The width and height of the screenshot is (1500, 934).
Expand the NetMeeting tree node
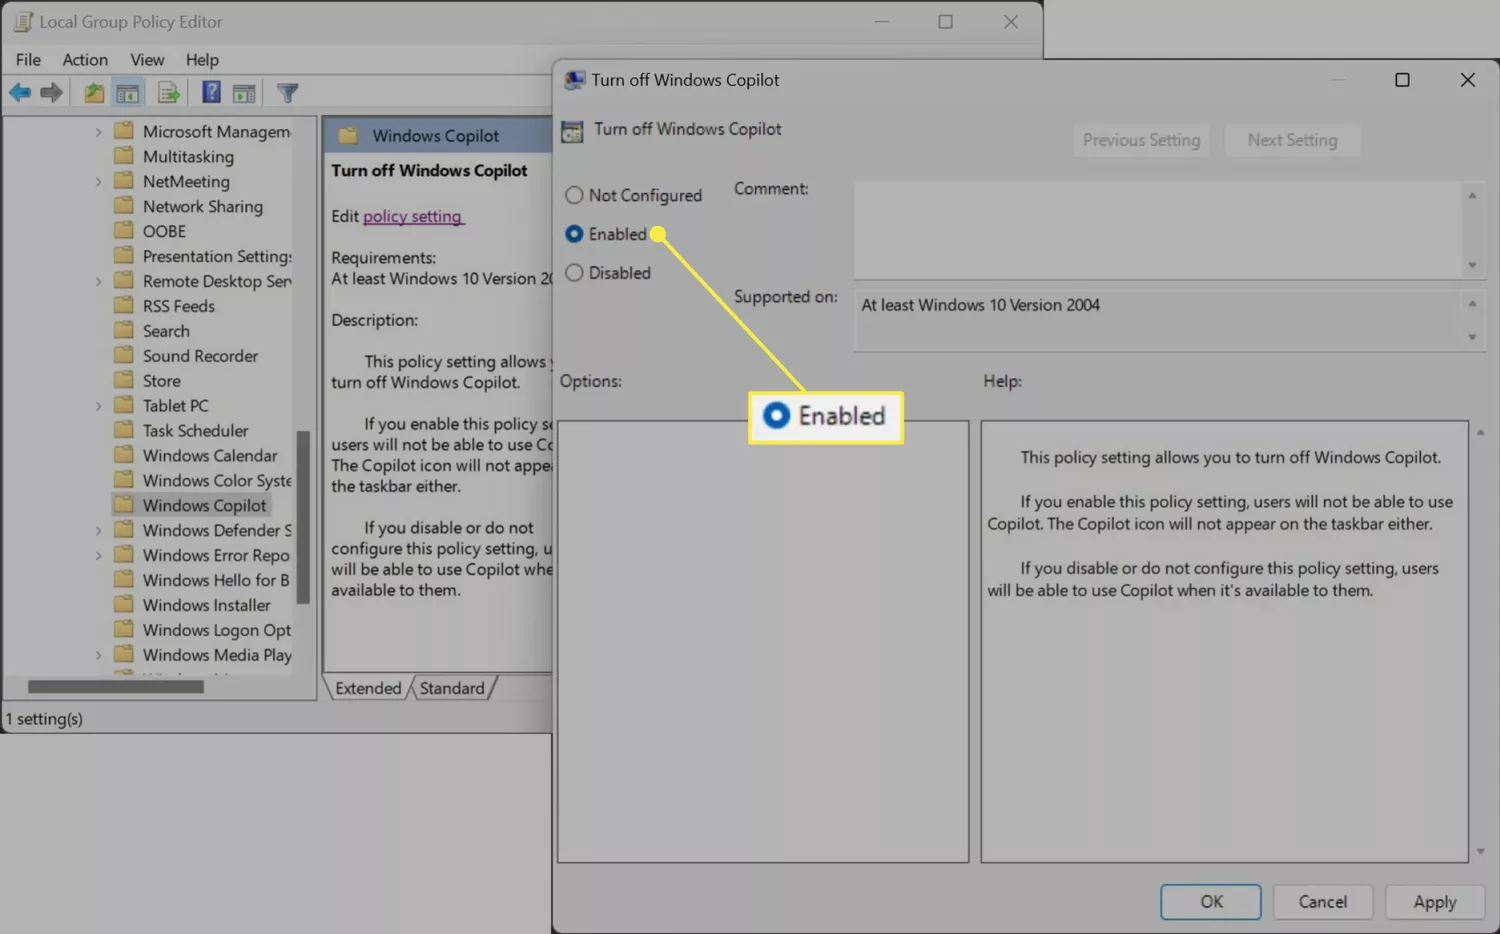tap(98, 182)
